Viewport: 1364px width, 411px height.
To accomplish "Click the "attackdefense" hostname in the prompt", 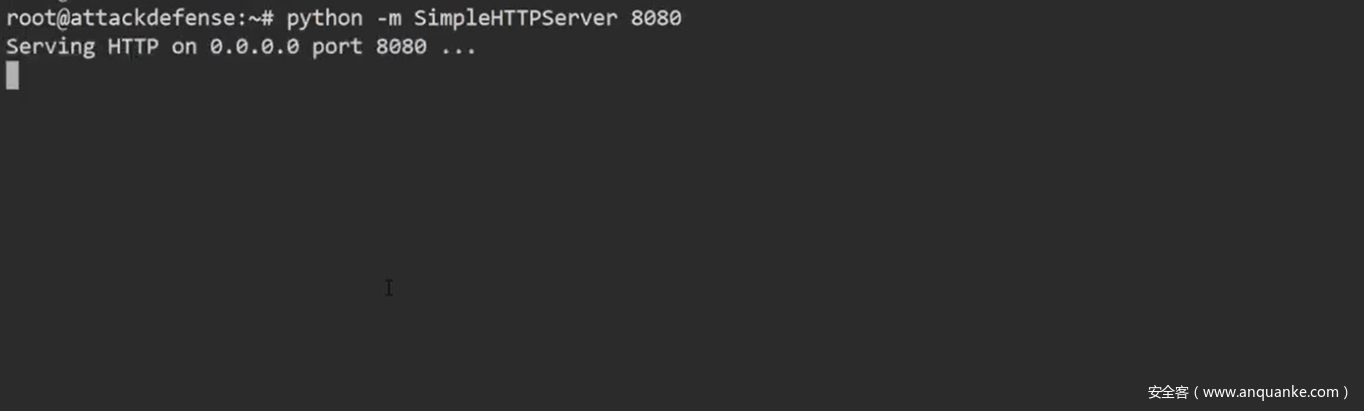I will [x=152, y=18].
